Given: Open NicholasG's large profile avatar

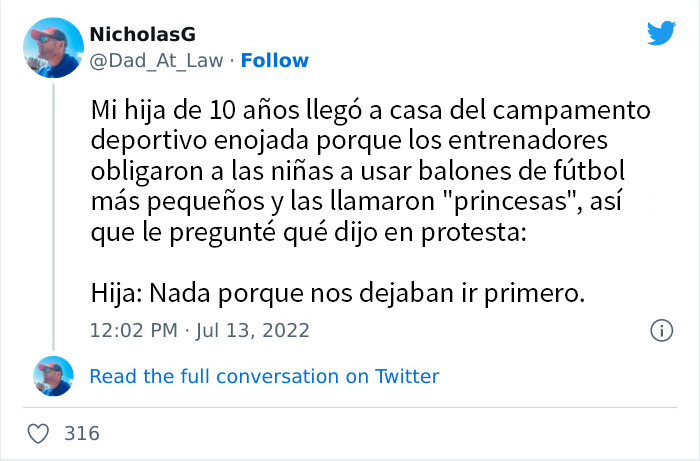Looking at the screenshot, I should coord(51,47).
